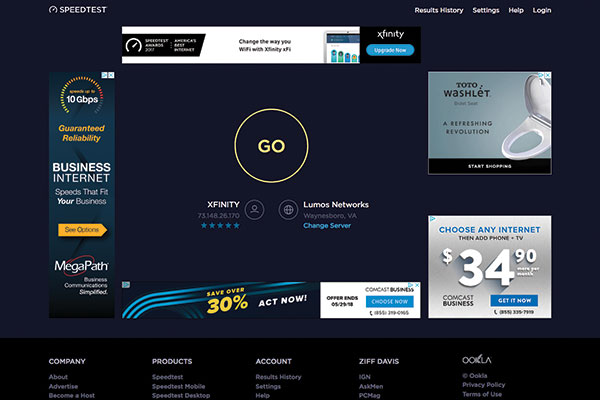Click Choose Now on Comcast Business banner
The image size is (600, 400).
click(x=389, y=301)
